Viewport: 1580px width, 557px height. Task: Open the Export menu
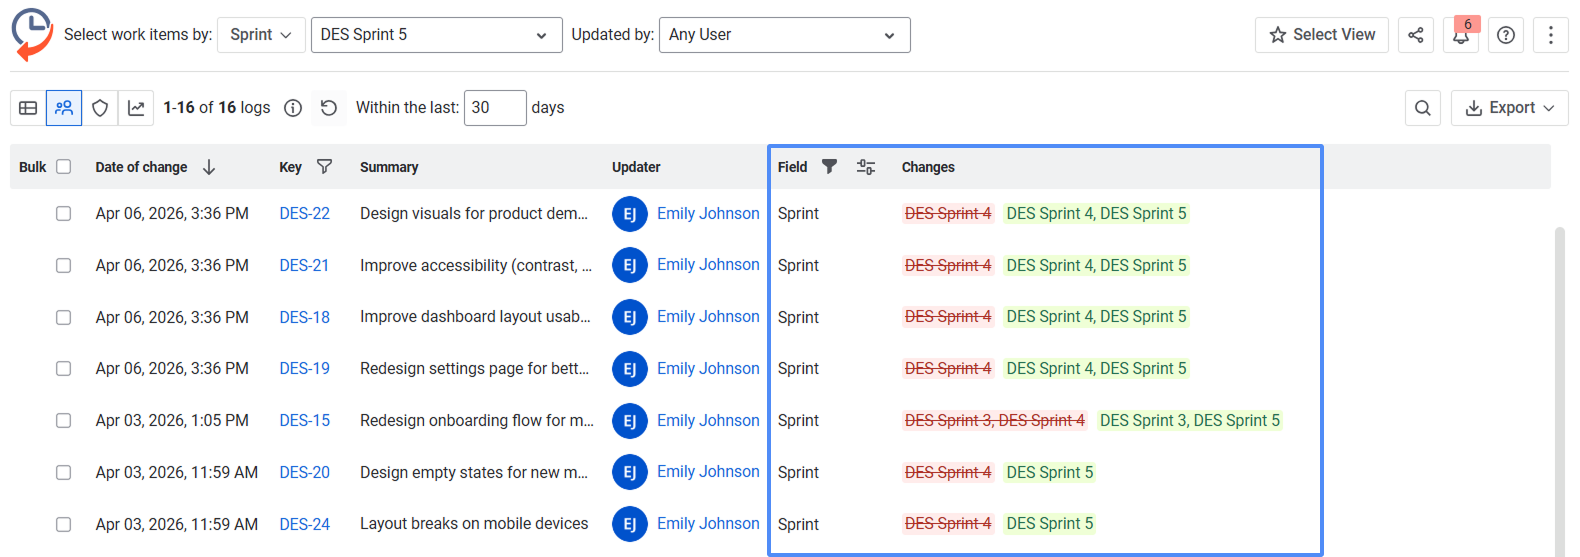(1509, 108)
